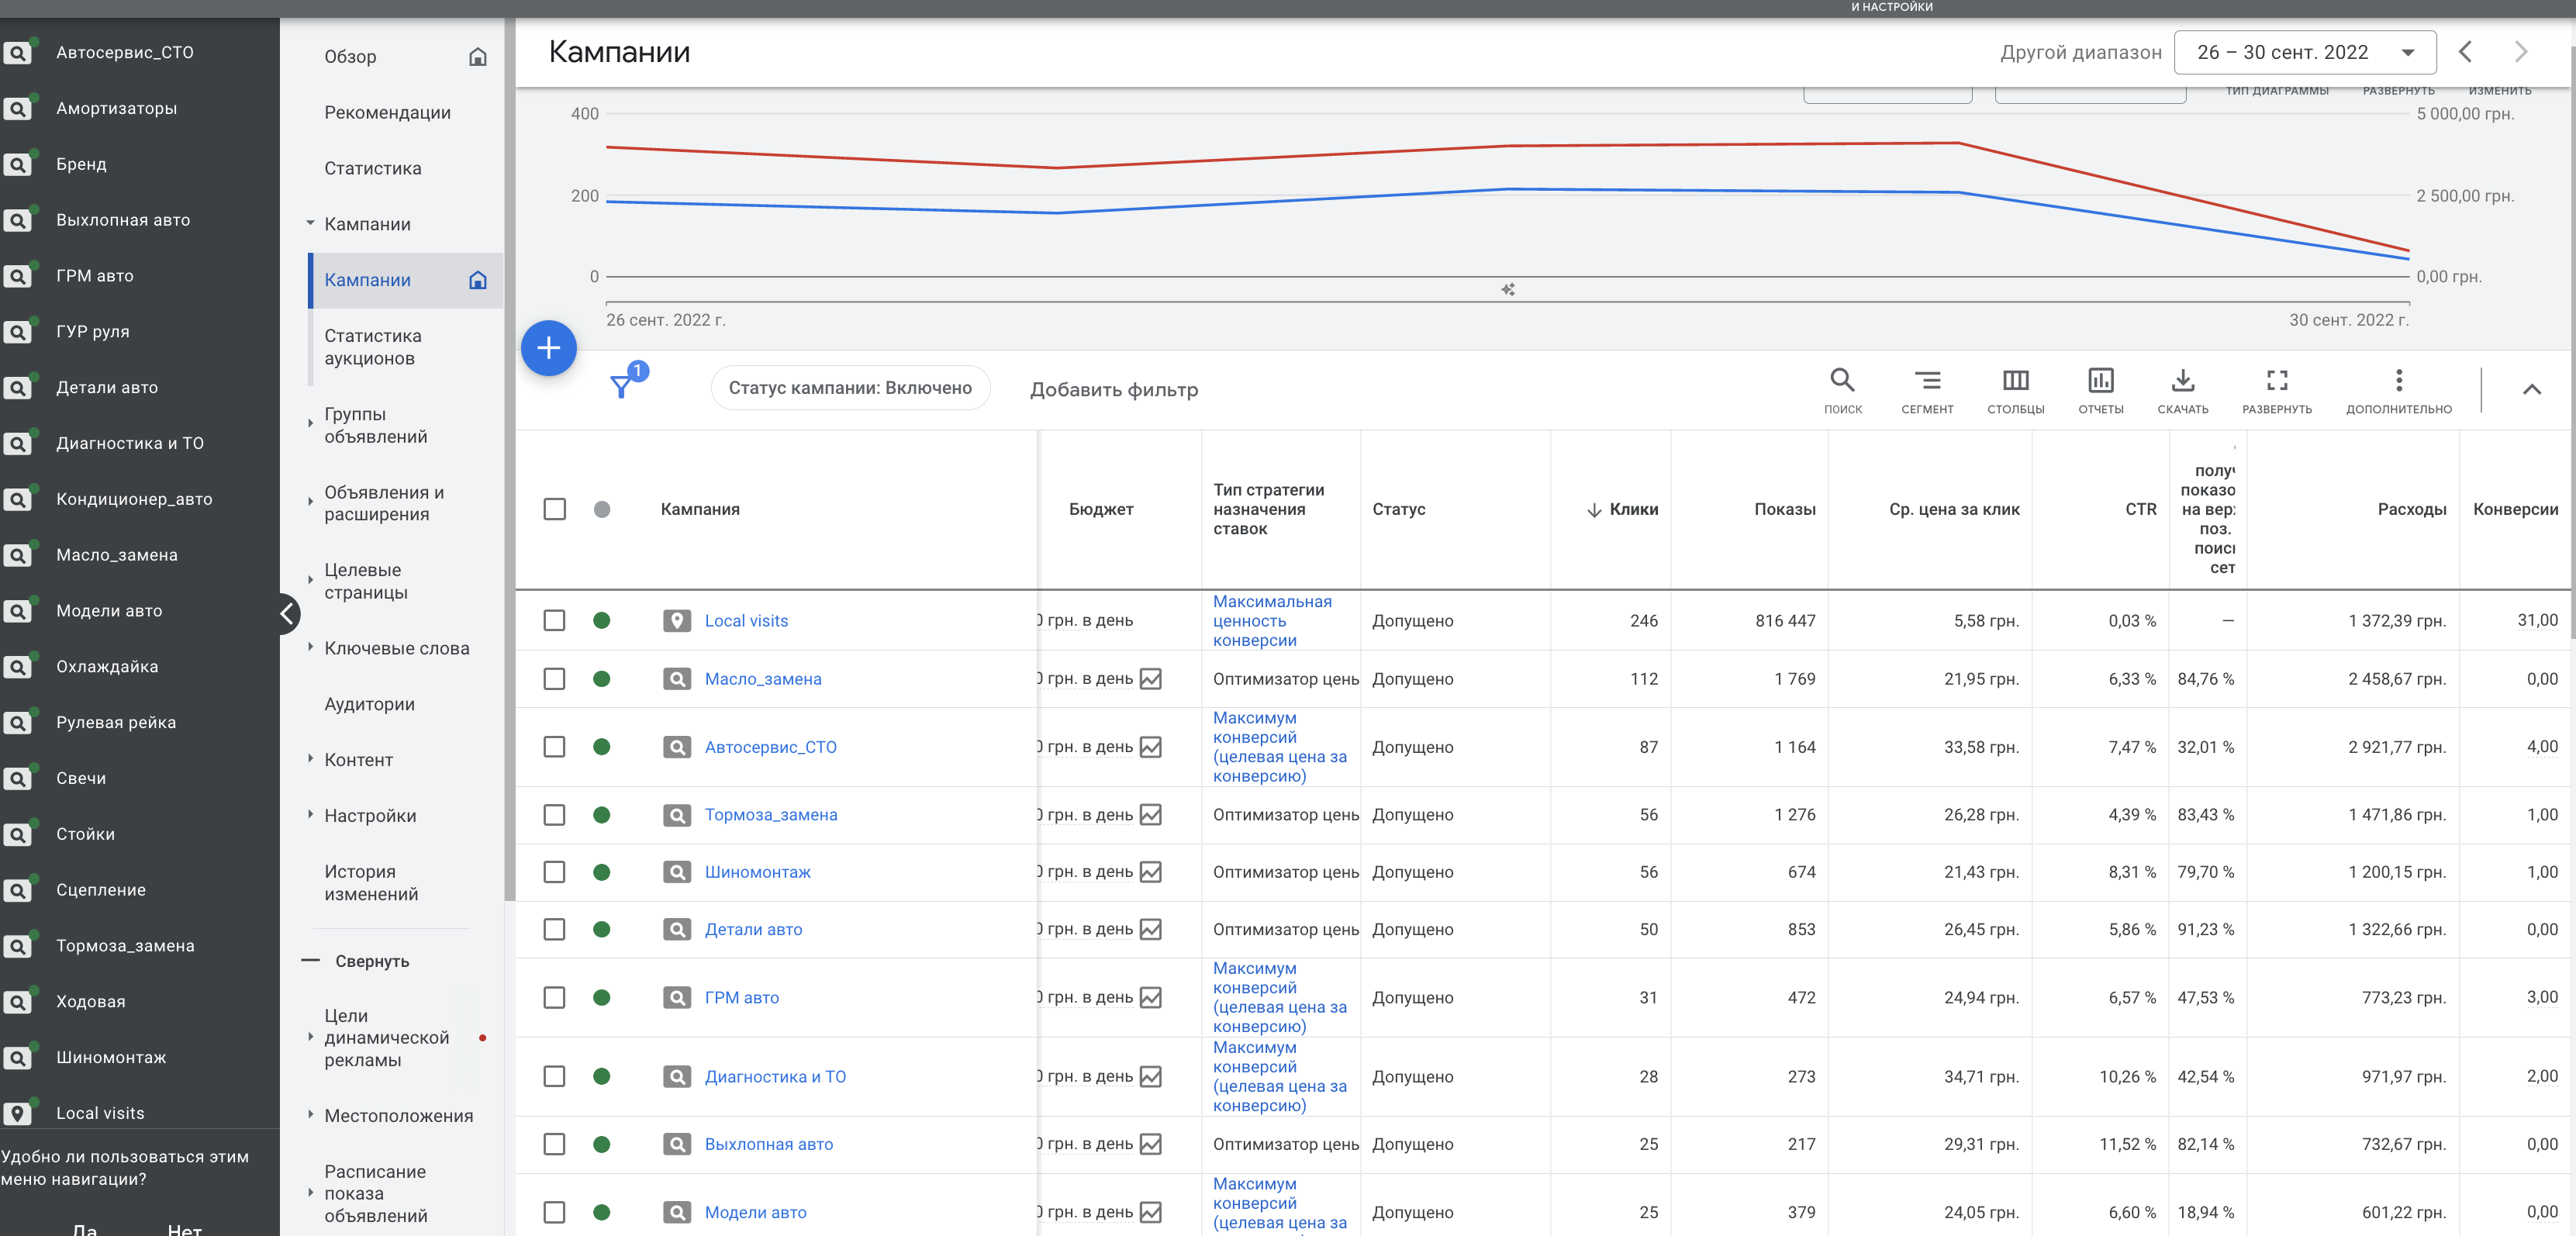Open Статистика in navigation menu
Viewport: 2576px width, 1236px height.
[373, 168]
